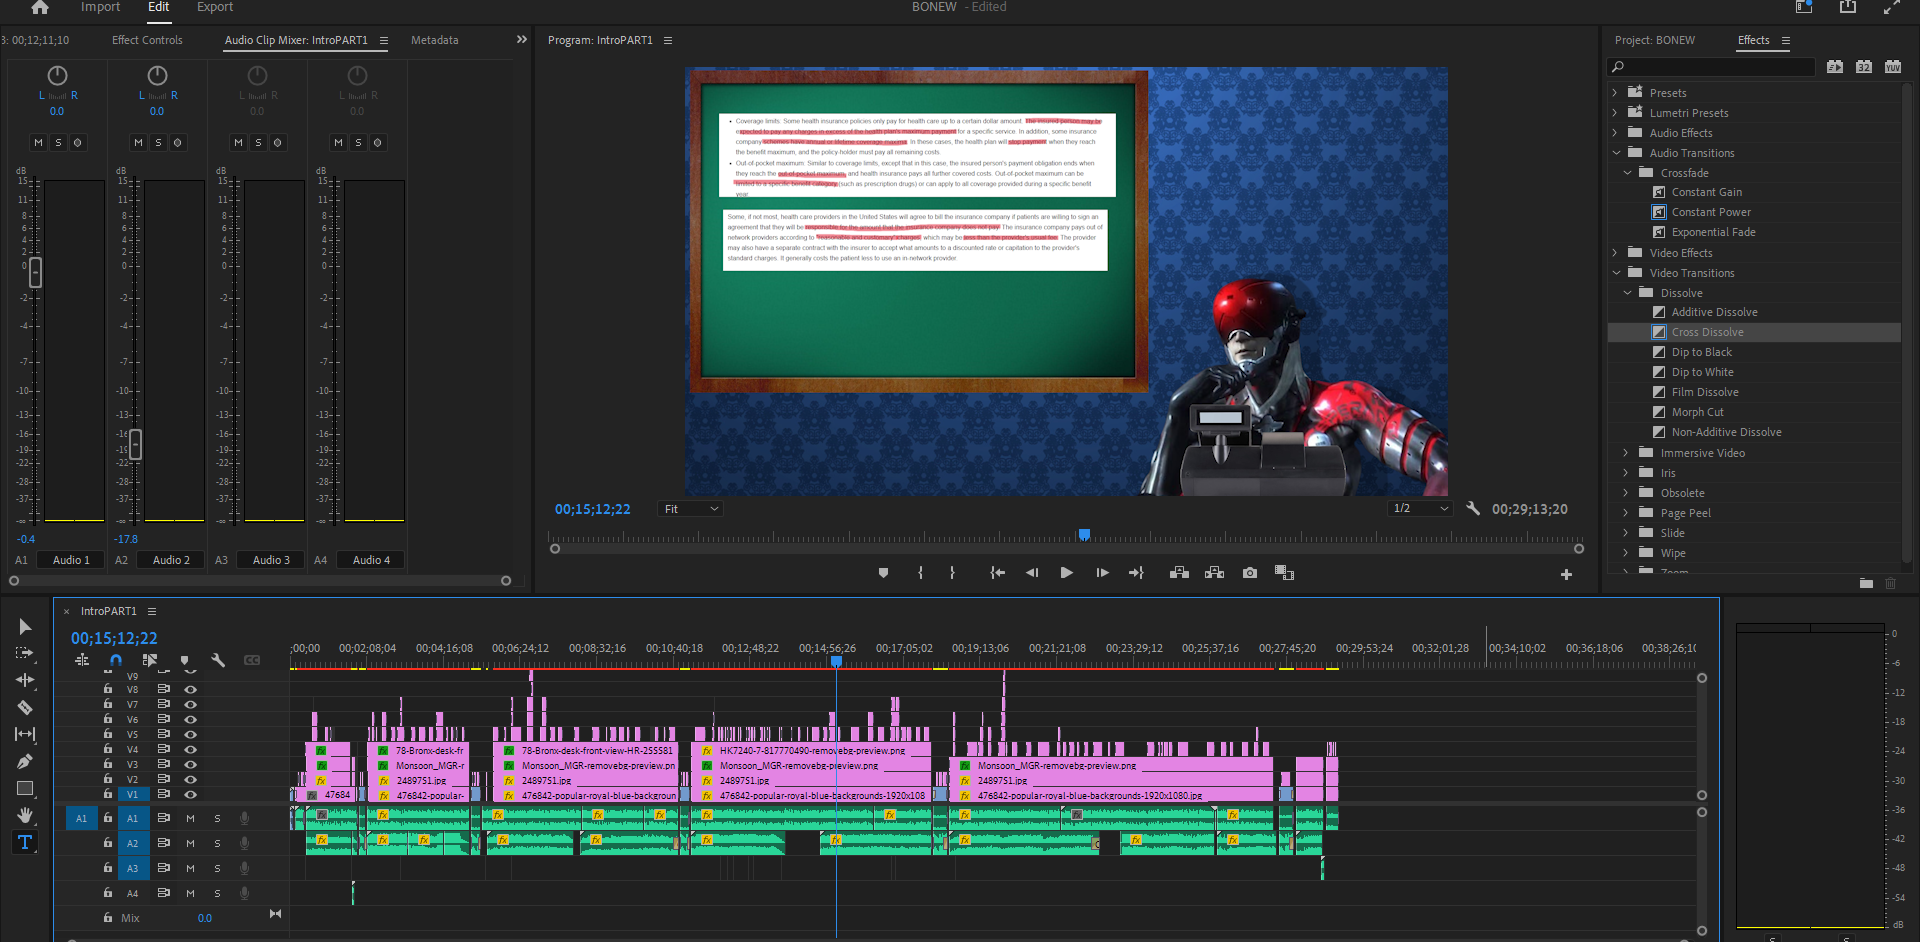Toggle lock on track V1
The height and width of the screenshot is (942, 1920).
(108, 794)
